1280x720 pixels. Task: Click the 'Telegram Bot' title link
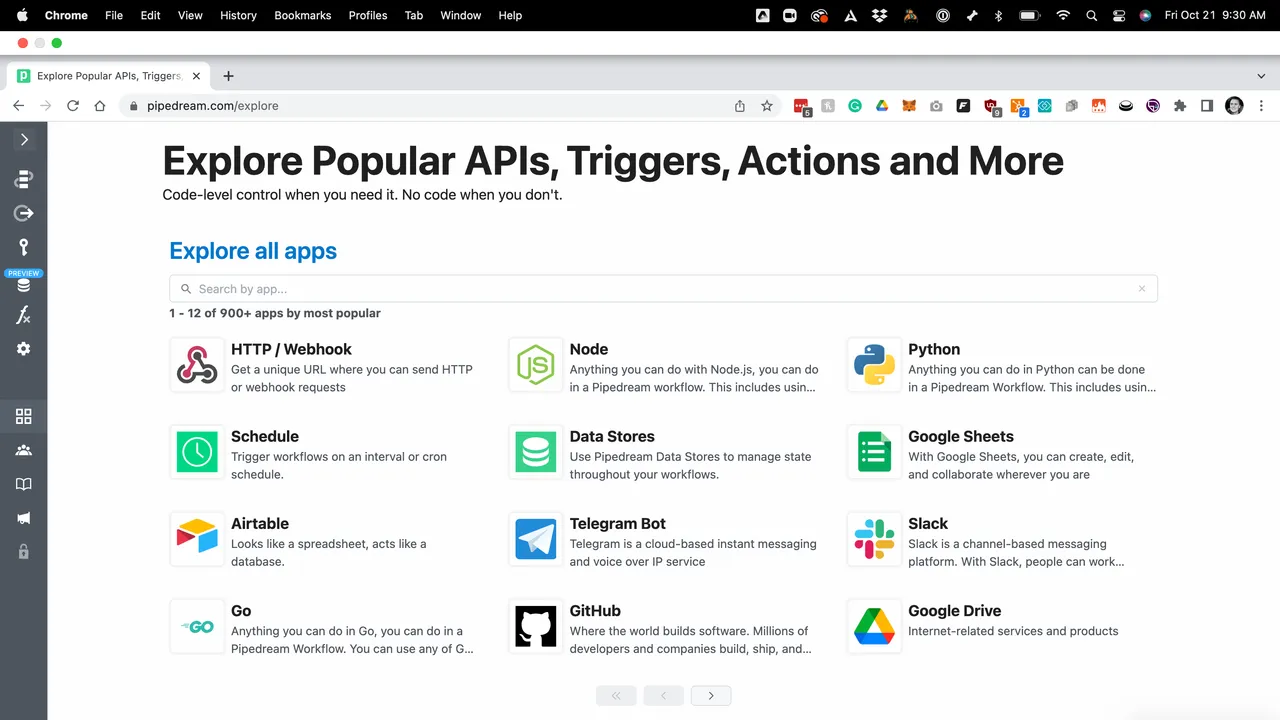point(617,523)
